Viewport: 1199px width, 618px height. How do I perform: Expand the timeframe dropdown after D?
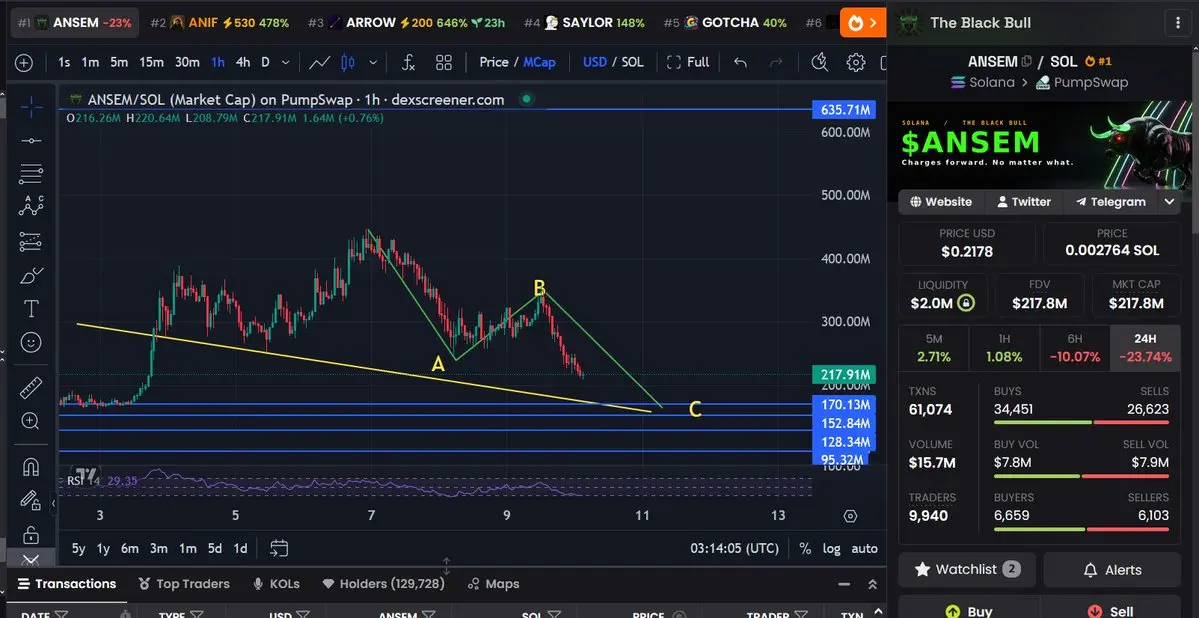point(286,62)
